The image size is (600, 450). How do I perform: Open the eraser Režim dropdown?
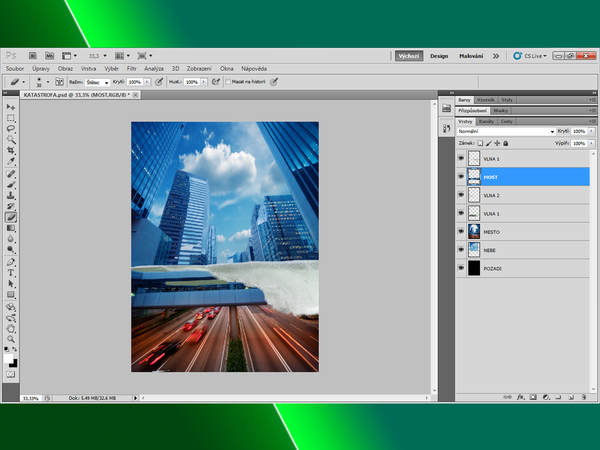[99, 81]
